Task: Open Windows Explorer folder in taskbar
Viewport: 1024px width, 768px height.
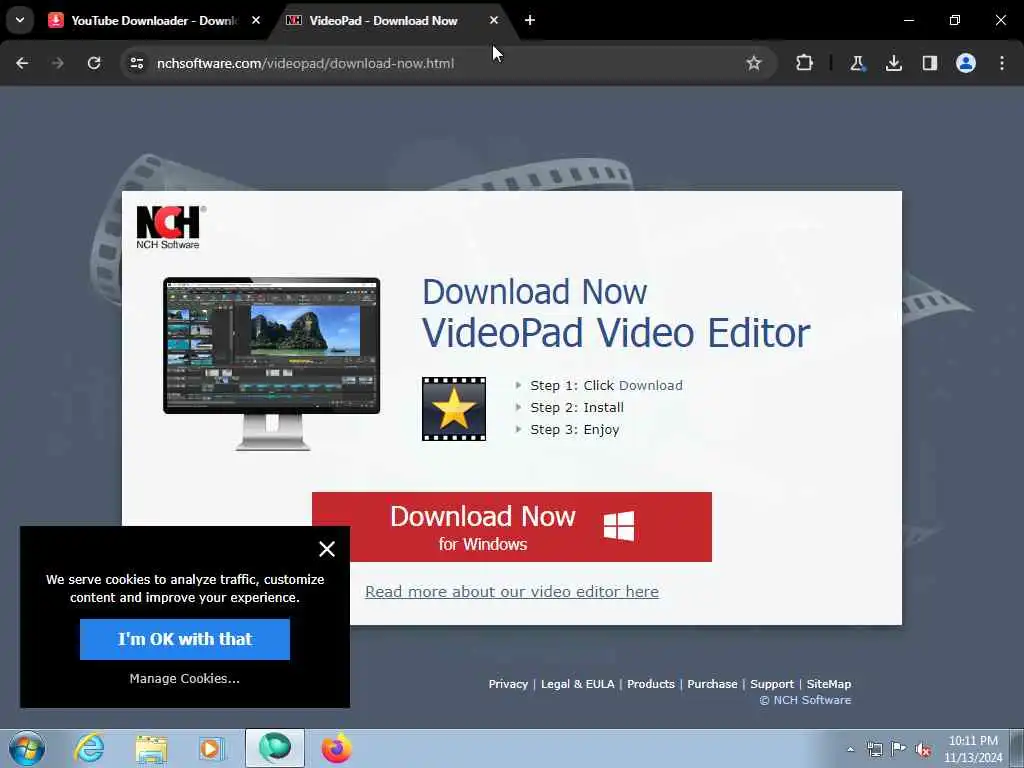Action: 152,748
